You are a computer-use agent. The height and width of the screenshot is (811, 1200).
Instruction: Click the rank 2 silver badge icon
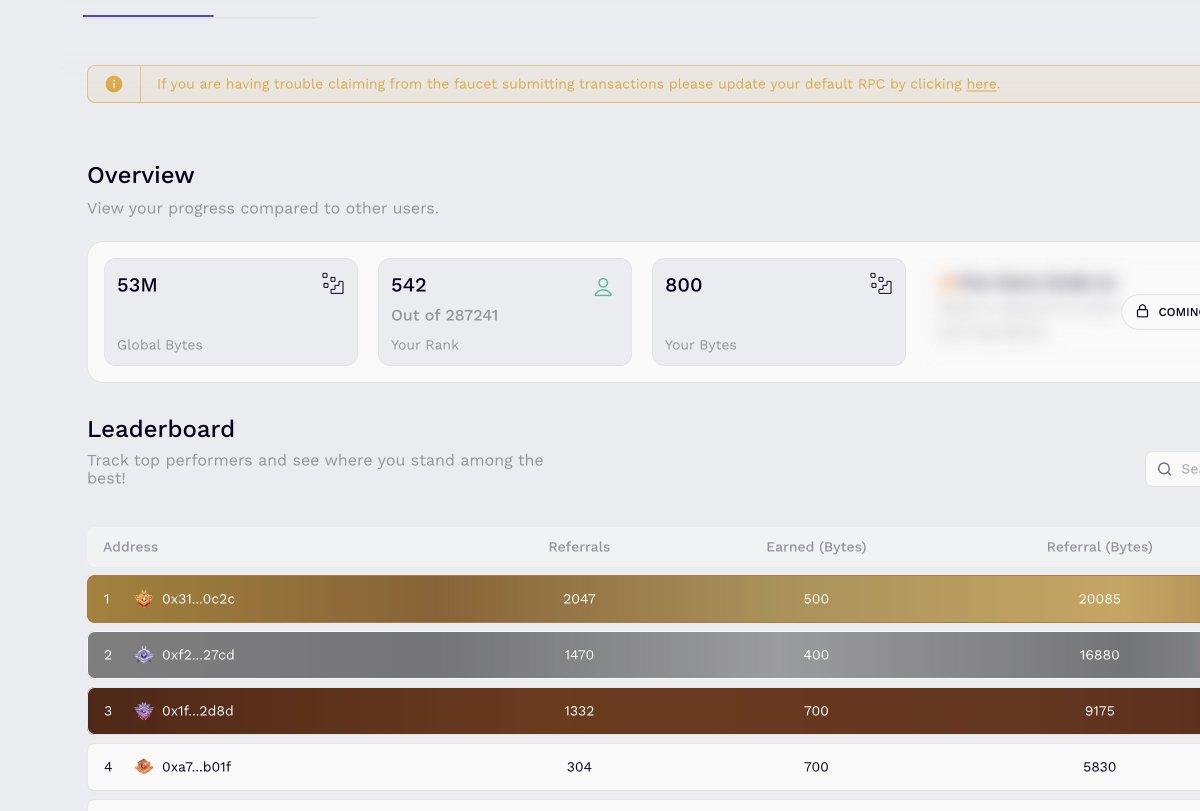pyautogui.click(x=144, y=655)
